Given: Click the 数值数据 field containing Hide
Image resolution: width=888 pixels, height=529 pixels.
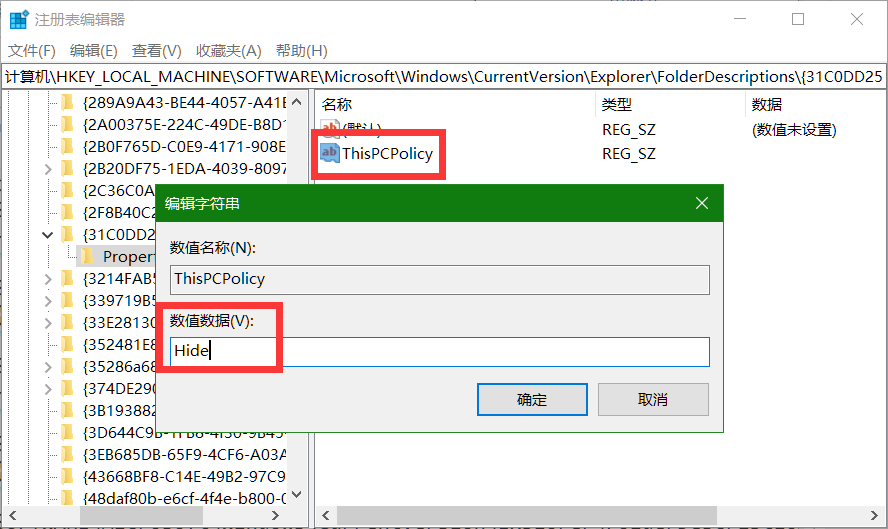Looking at the screenshot, I should 439,351.
